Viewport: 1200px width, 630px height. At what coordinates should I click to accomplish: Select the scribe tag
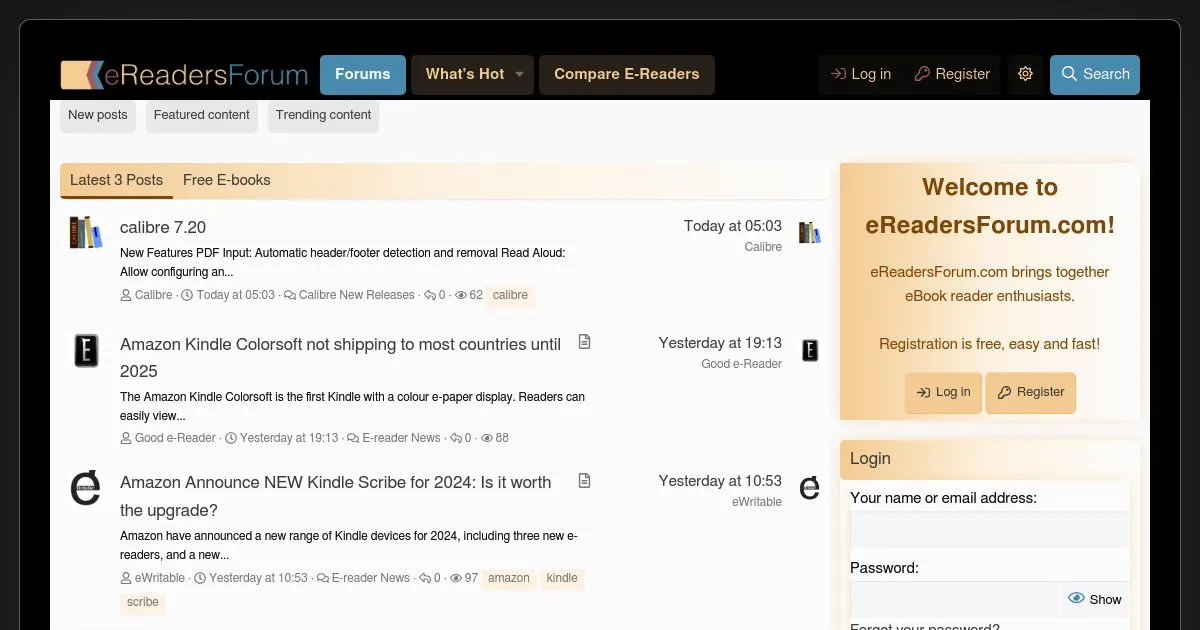pos(143,602)
